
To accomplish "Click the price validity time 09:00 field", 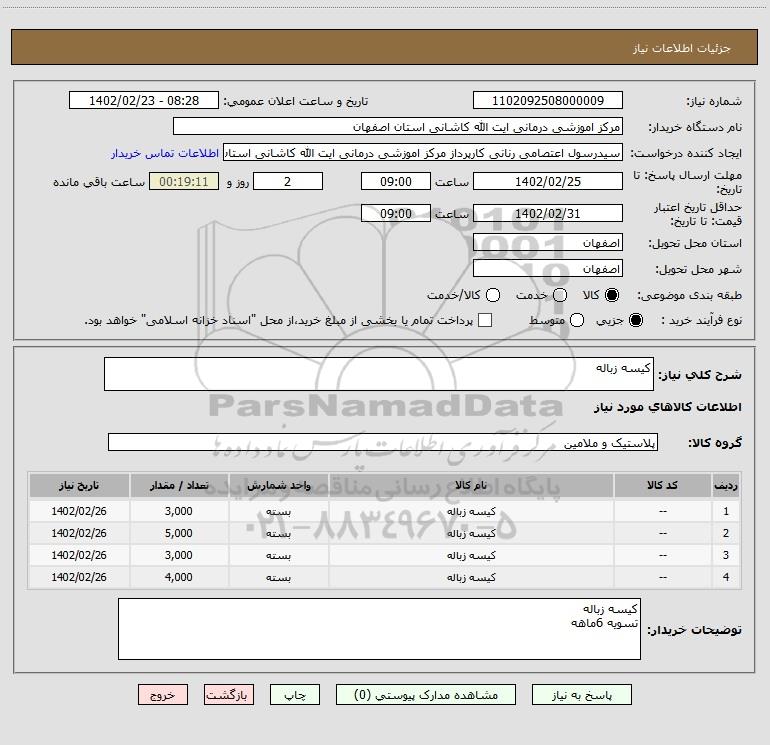I will click(396, 213).
